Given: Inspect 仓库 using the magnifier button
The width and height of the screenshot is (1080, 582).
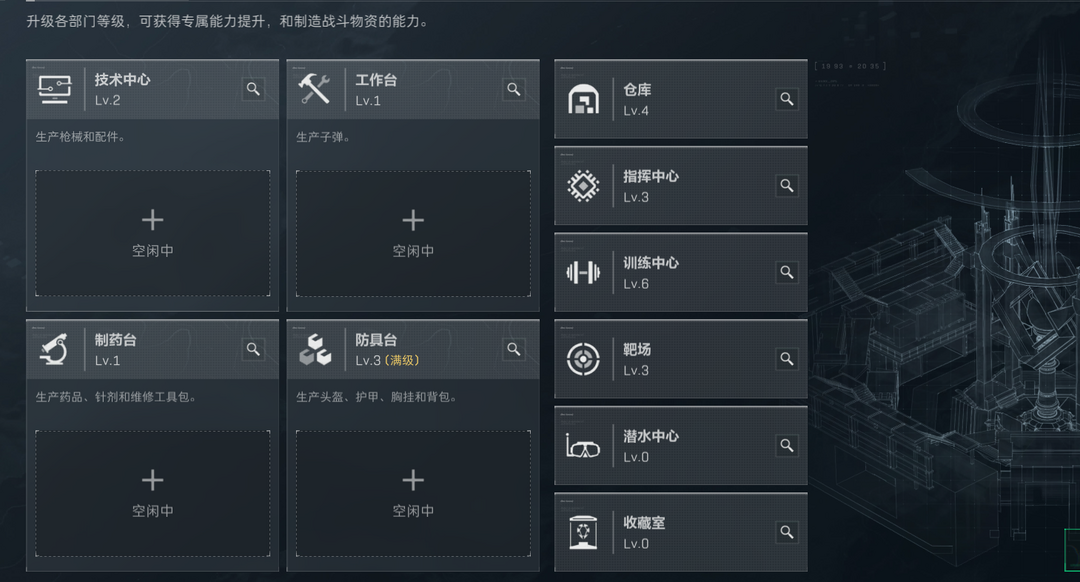Looking at the screenshot, I should tap(787, 98).
